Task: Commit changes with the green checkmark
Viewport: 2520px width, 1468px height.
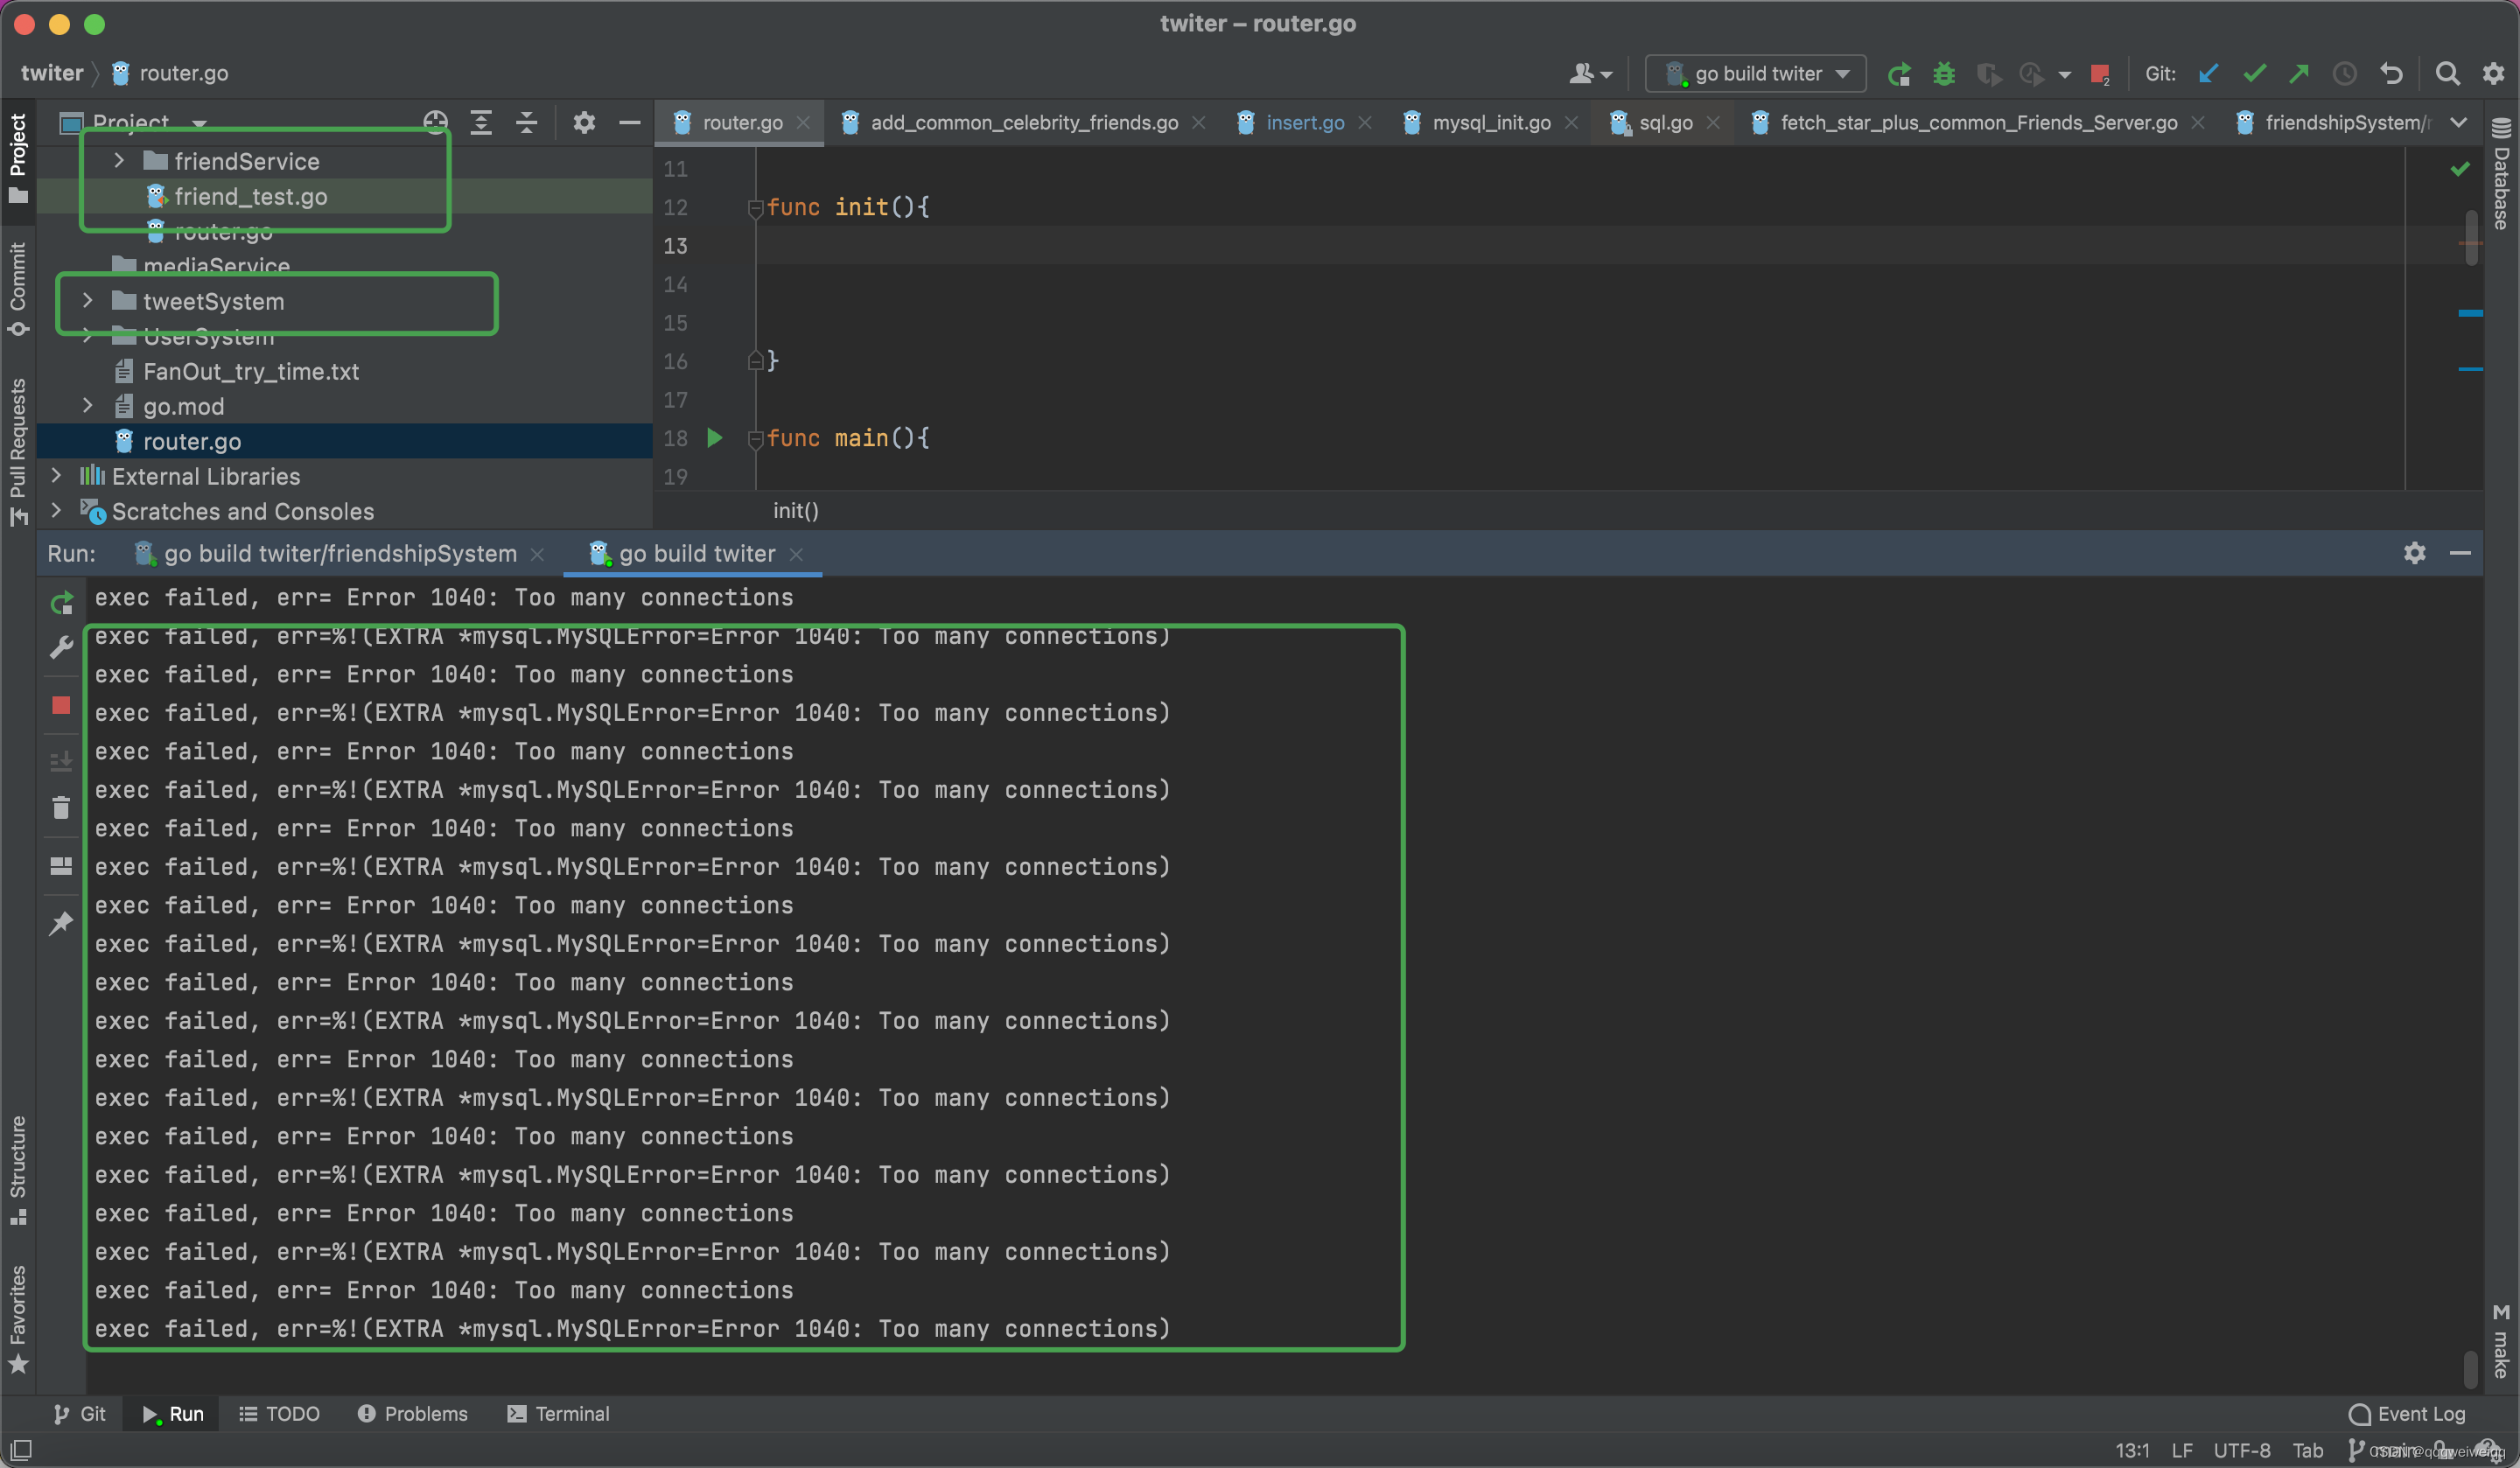Action: point(2254,73)
